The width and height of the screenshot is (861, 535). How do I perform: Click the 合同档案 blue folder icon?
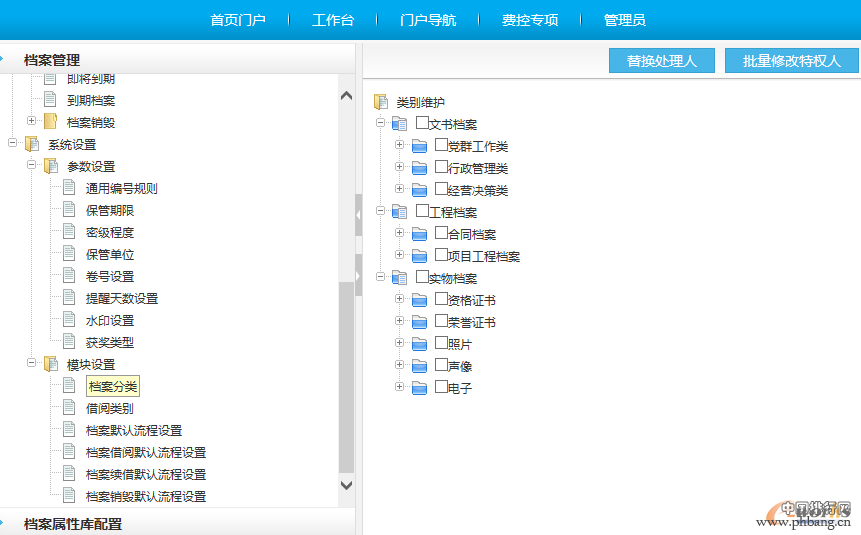coord(420,234)
